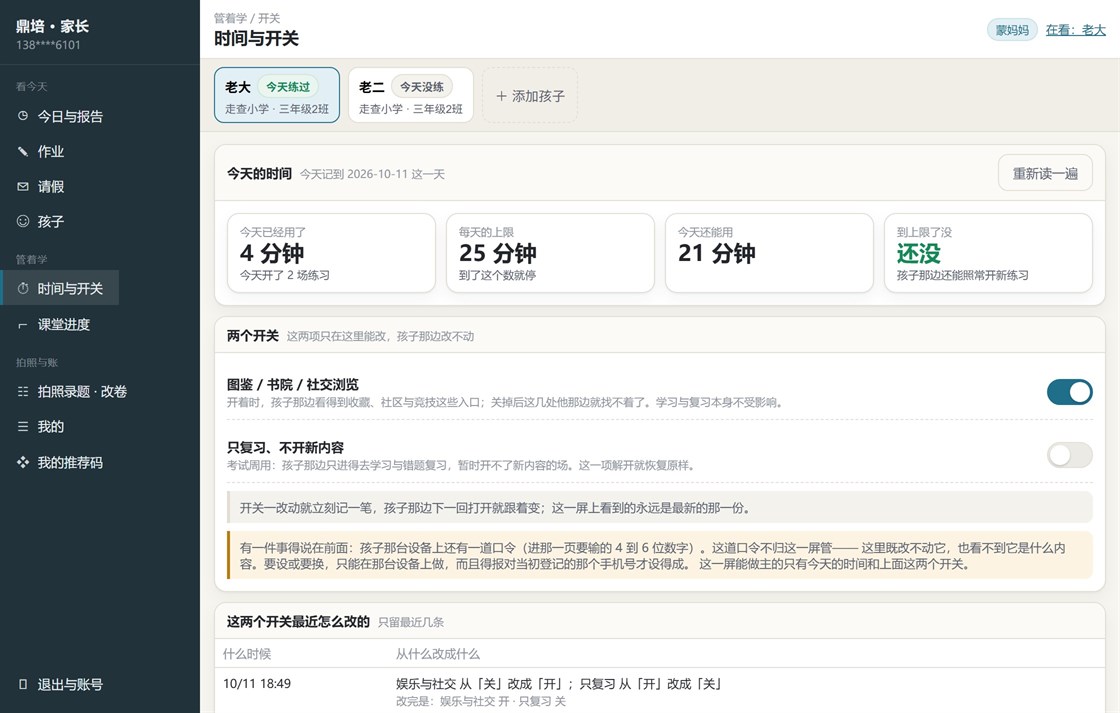Click the 到上限了没 还没 card
The height and width of the screenshot is (713, 1120).
click(x=988, y=253)
